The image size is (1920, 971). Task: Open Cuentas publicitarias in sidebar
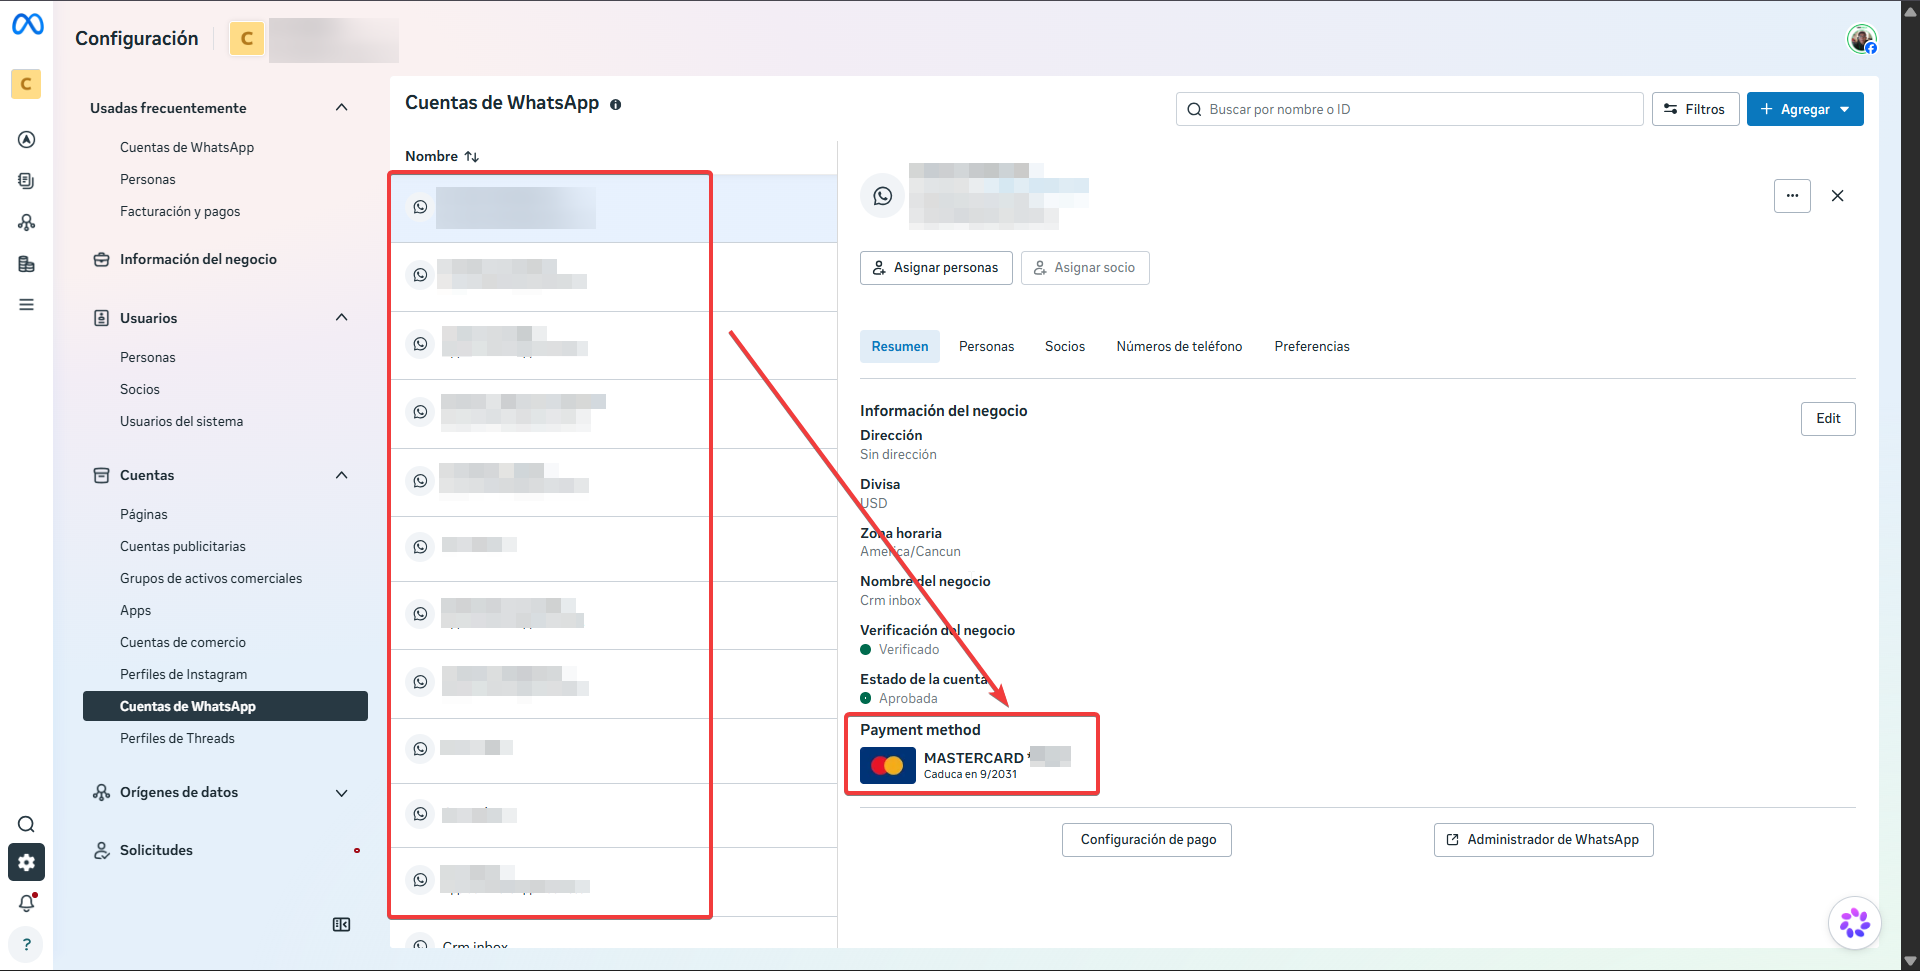tap(182, 546)
